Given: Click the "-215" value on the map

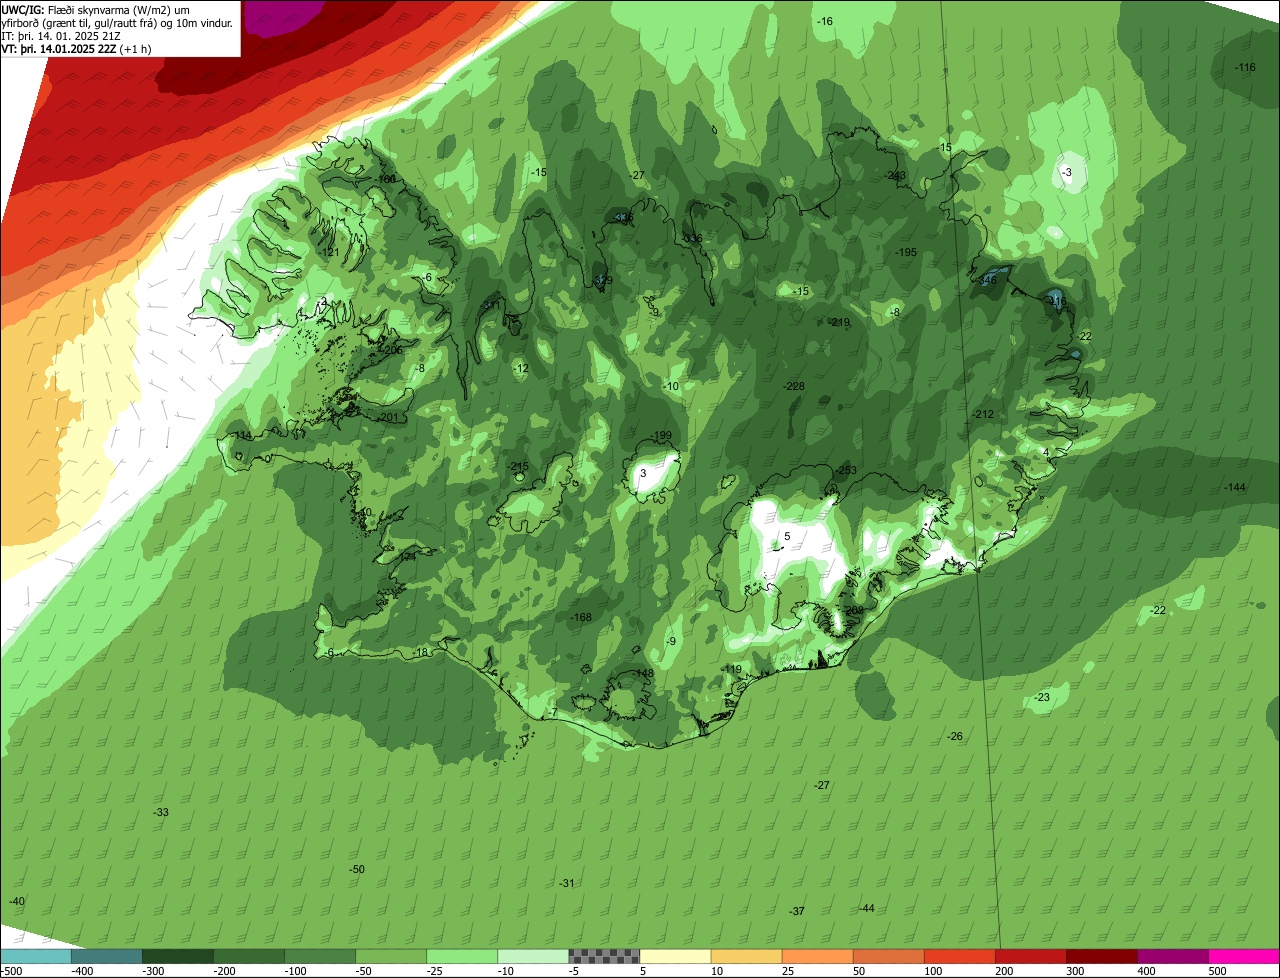Looking at the screenshot, I should point(518,466).
